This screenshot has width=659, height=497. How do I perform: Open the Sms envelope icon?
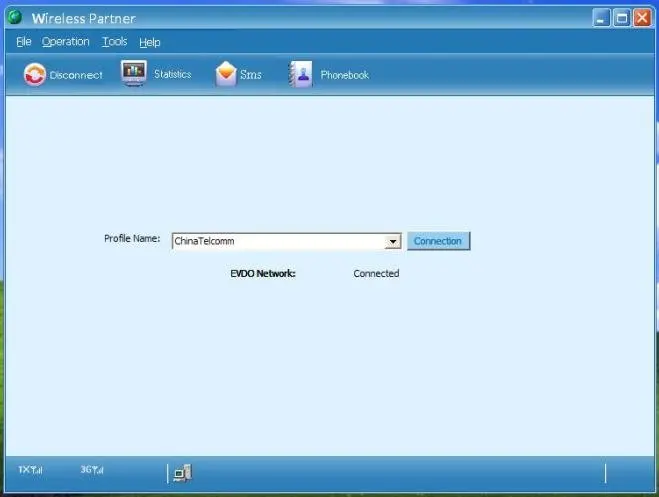tap(226, 74)
